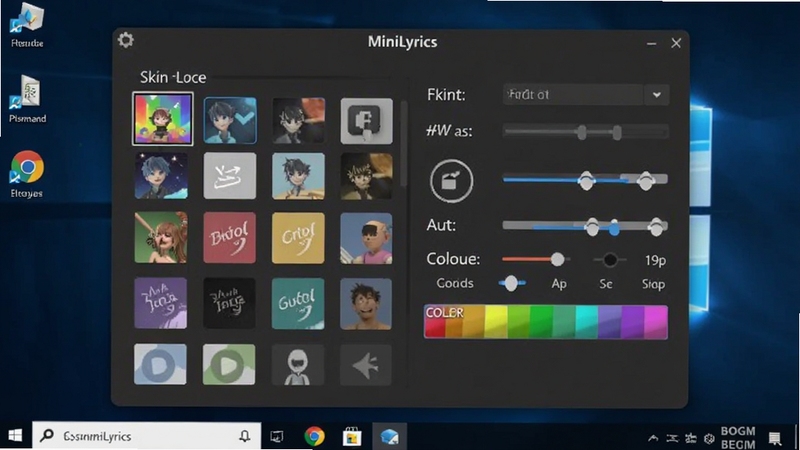Pick the yellow color swatch
The height and width of the screenshot is (450, 800).
point(495,322)
